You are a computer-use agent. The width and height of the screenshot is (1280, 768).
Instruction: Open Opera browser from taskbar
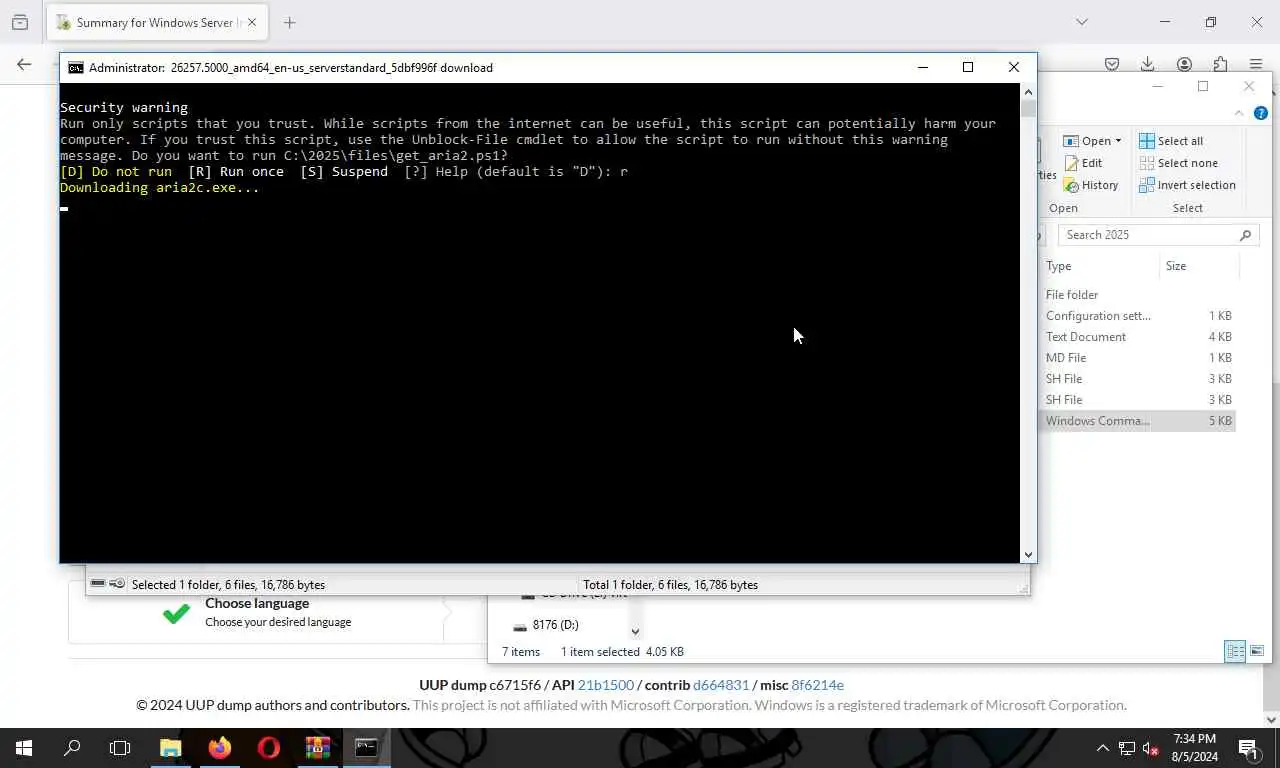(268, 748)
